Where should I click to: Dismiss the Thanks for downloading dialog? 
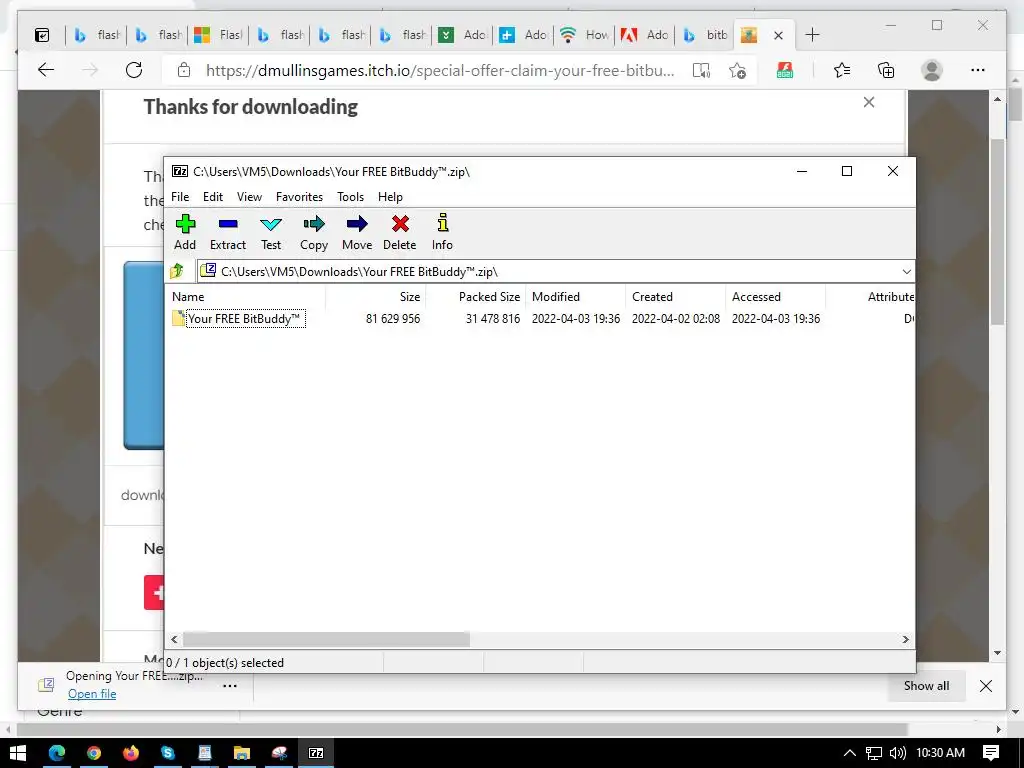pyautogui.click(x=869, y=102)
